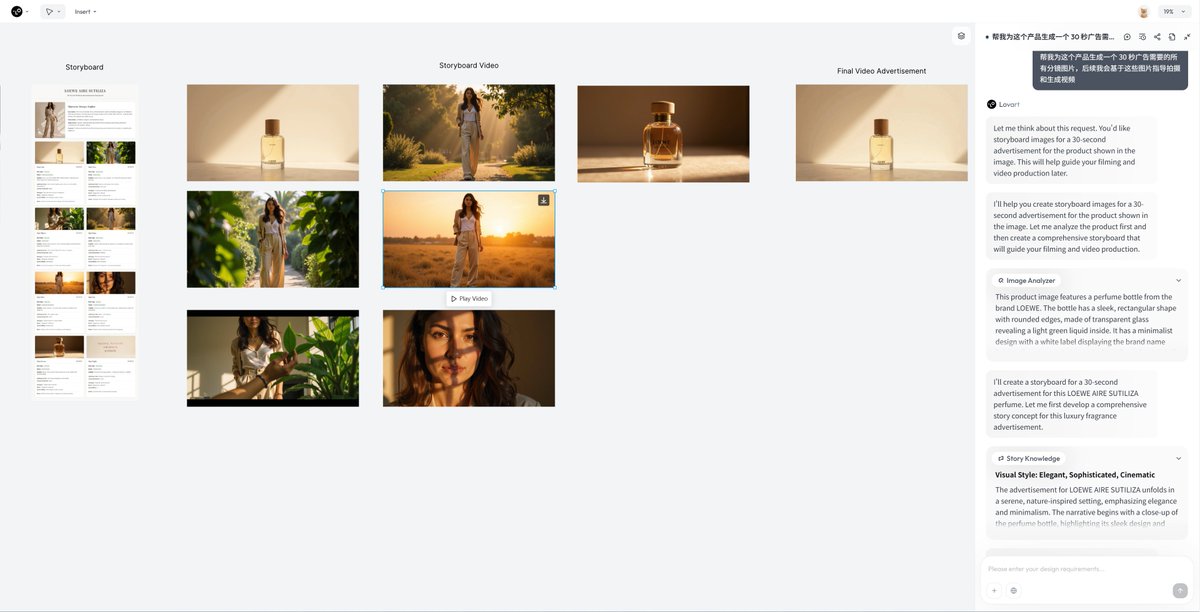Click the copy icon in chat header
The image size is (1200, 612).
(1172, 37)
